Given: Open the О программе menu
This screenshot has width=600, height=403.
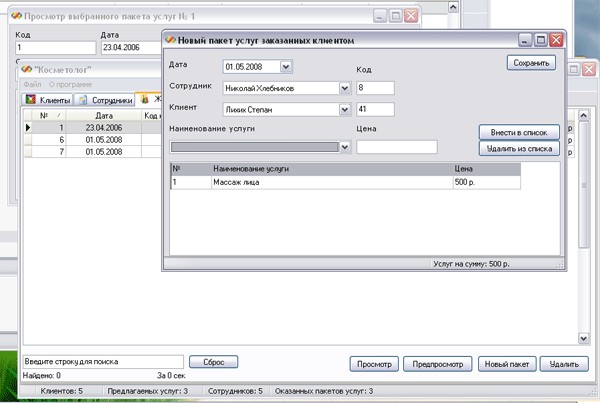Looking at the screenshot, I should point(70,84).
